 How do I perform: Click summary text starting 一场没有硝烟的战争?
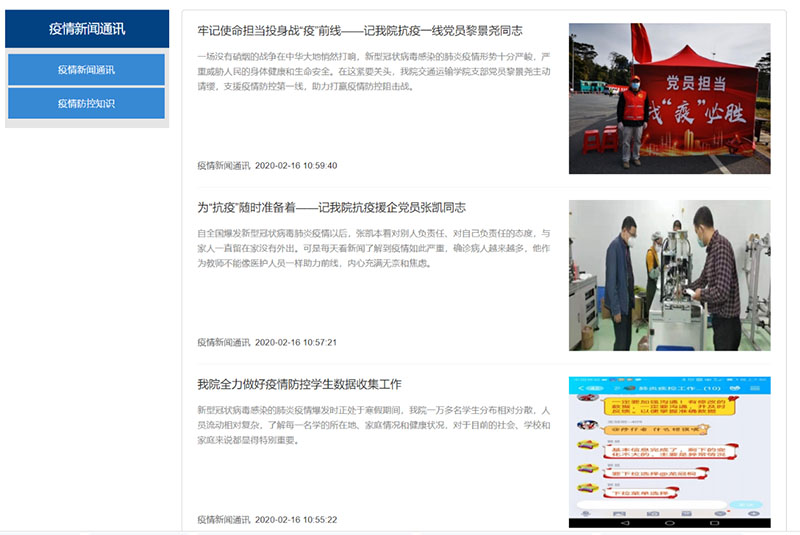coord(374,71)
